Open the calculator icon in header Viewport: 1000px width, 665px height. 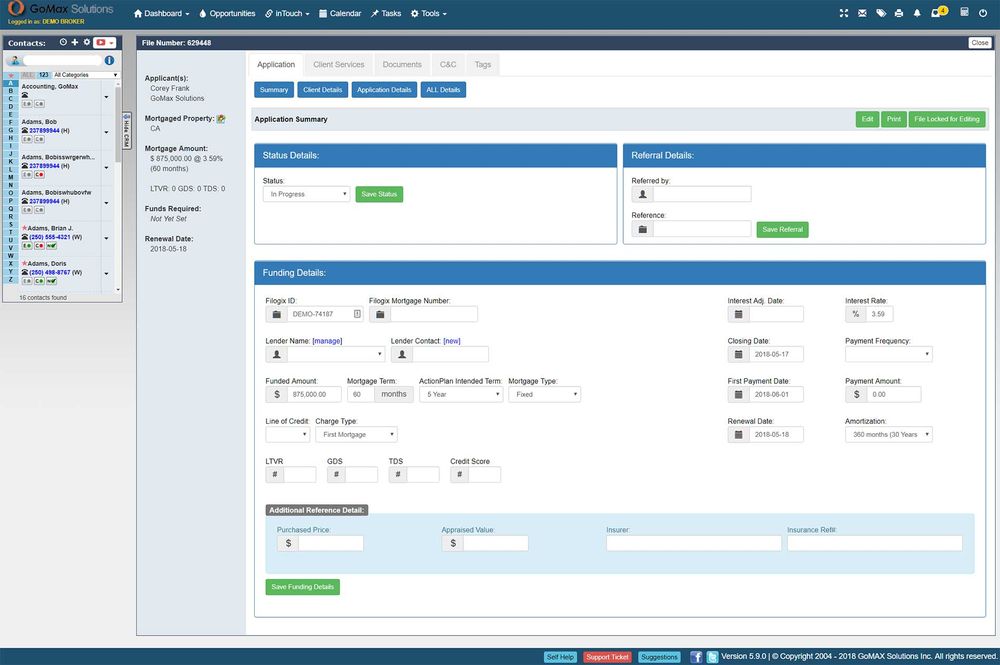(x=965, y=13)
